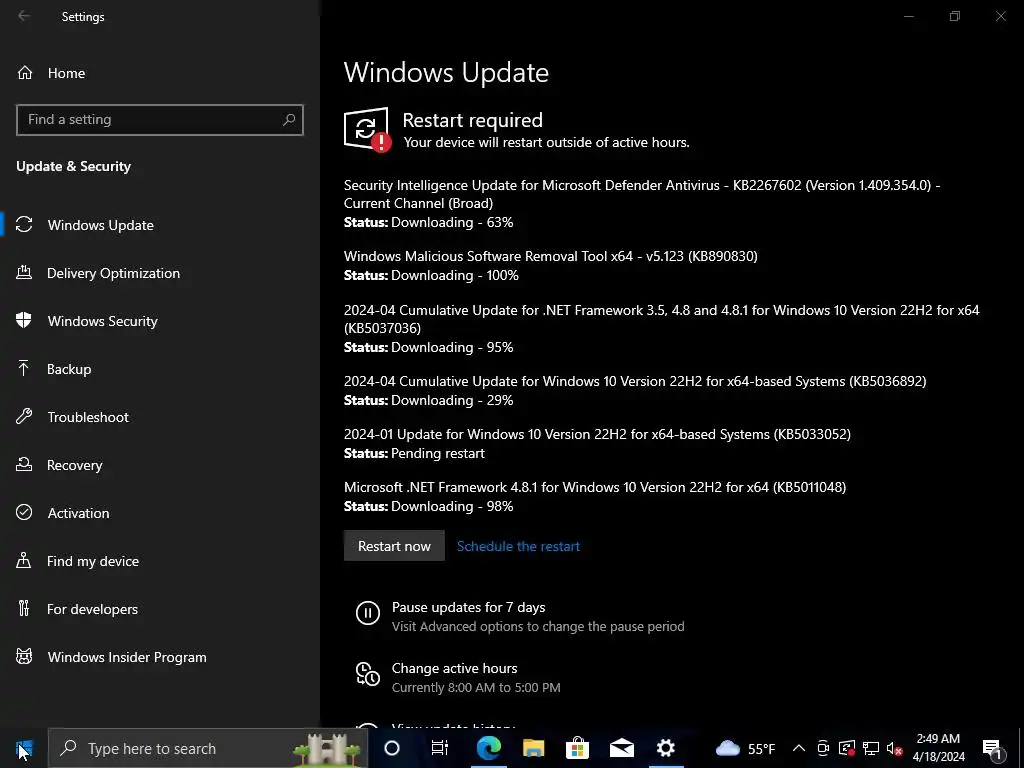The height and width of the screenshot is (768, 1024).
Task: Open the notification center icon
Action: (993, 749)
